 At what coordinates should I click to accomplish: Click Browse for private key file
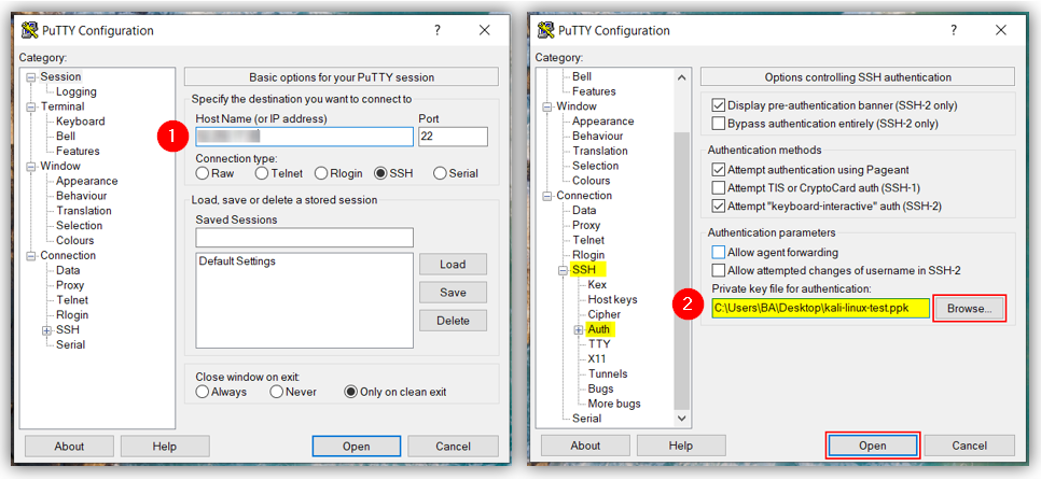click(969, 308)
